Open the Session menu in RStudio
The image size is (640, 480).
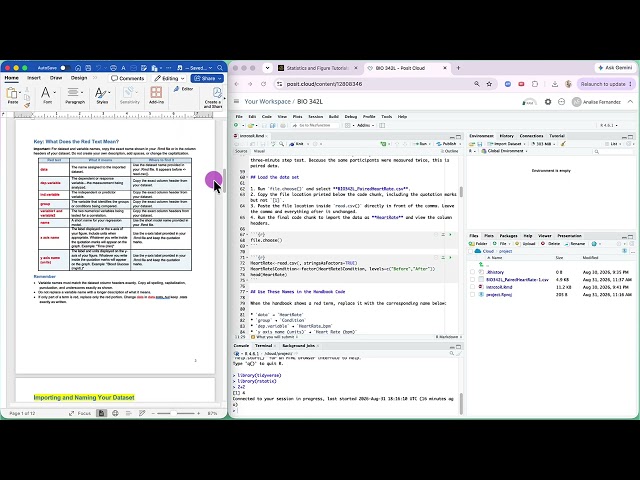point(316,116)
